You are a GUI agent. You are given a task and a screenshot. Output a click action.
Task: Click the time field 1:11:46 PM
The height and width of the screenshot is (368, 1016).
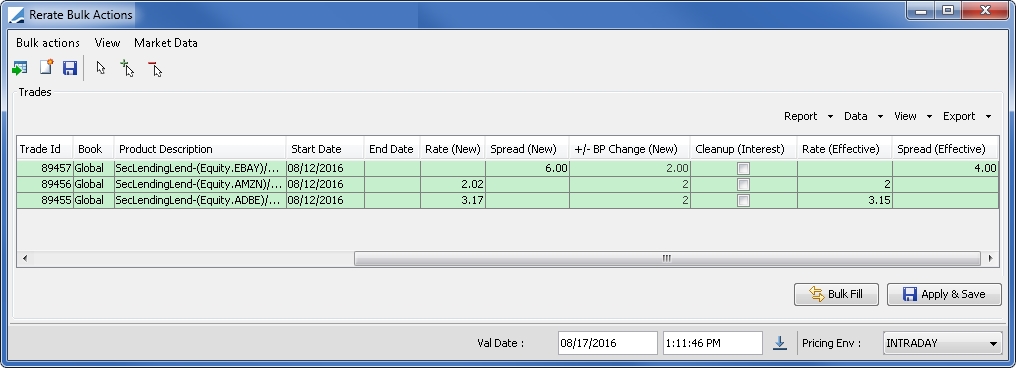[713, 343]
